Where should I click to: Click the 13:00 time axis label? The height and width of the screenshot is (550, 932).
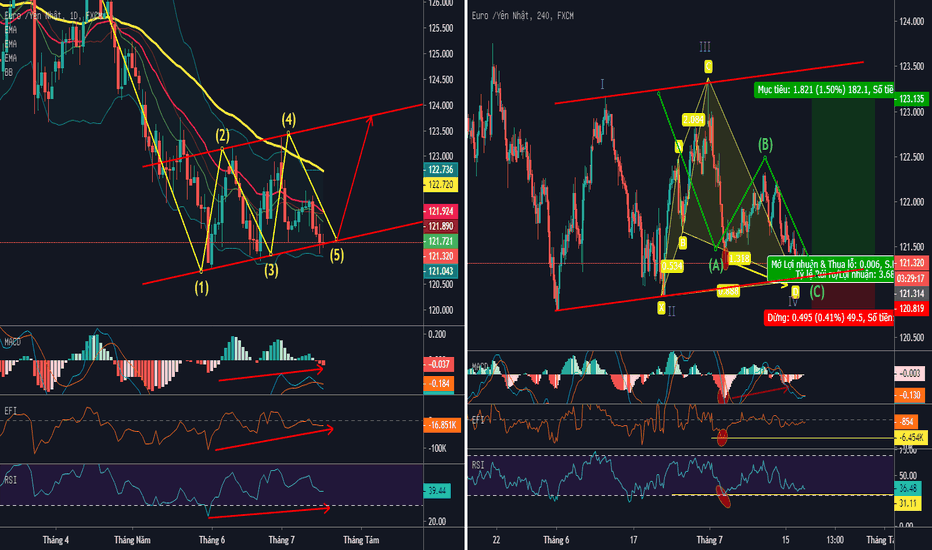(x=835, y=540)
